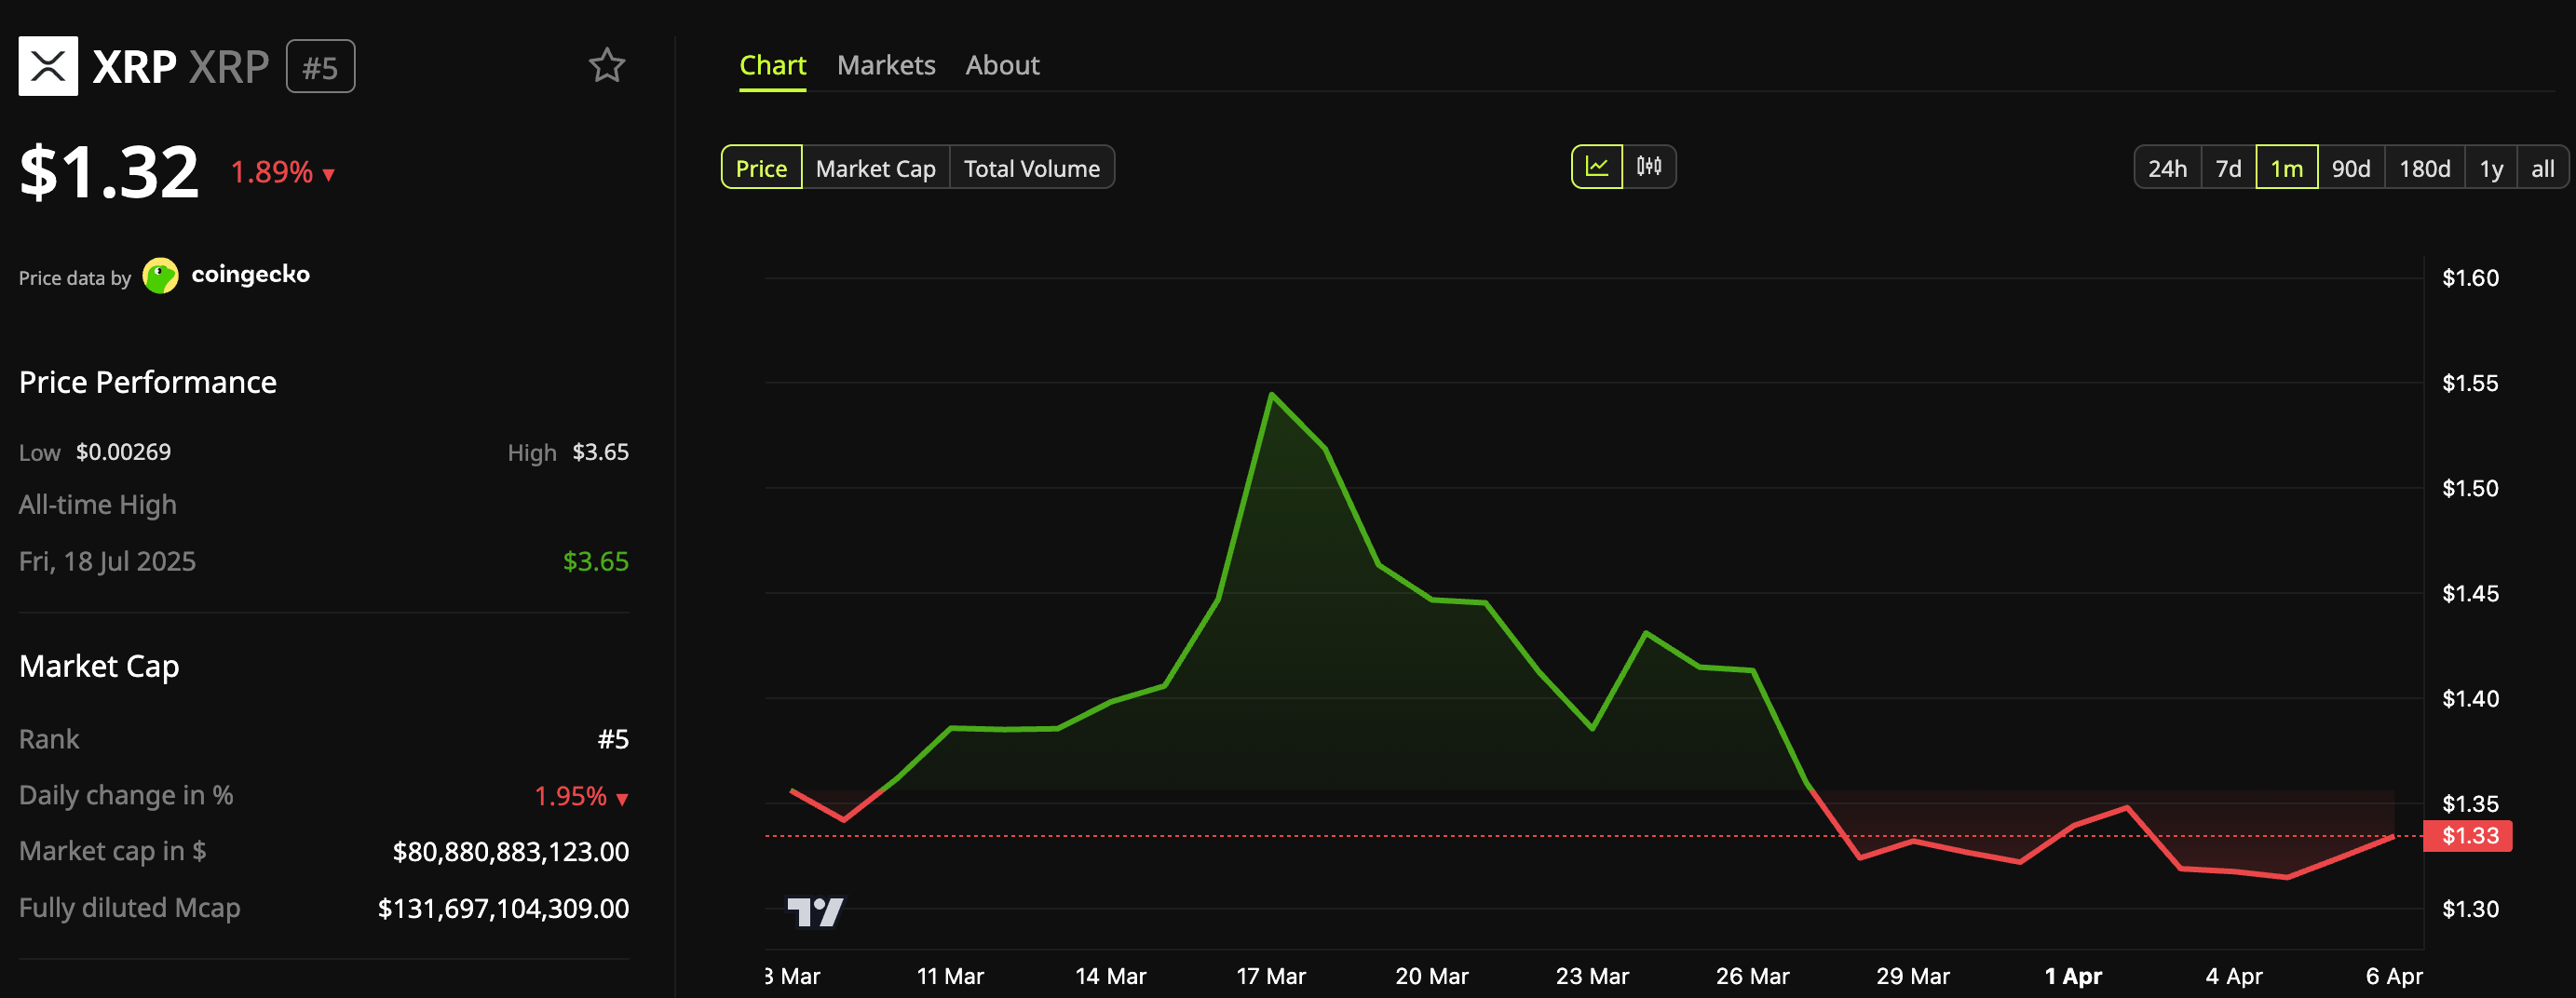Screen dimensions: 2576x998
Task: Click the 14 Mar x-axis date label
Action: (1110, 976)
